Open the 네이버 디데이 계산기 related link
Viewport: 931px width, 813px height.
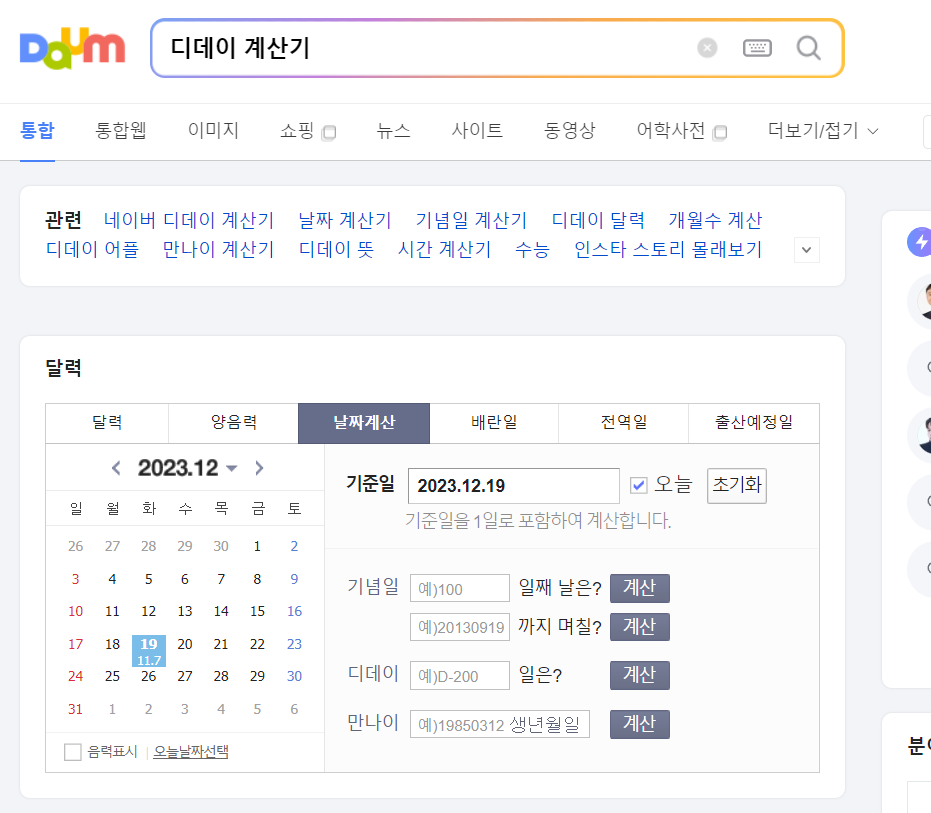tap(188, 220)
